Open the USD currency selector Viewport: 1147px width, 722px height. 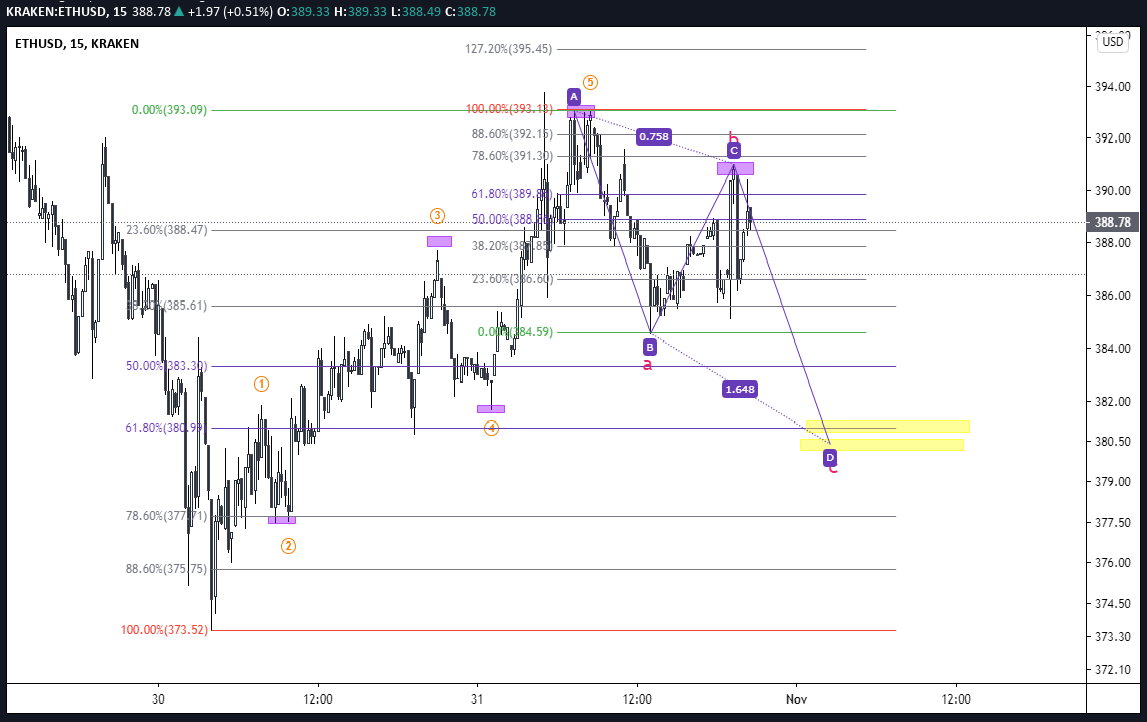pos(1112,42)
